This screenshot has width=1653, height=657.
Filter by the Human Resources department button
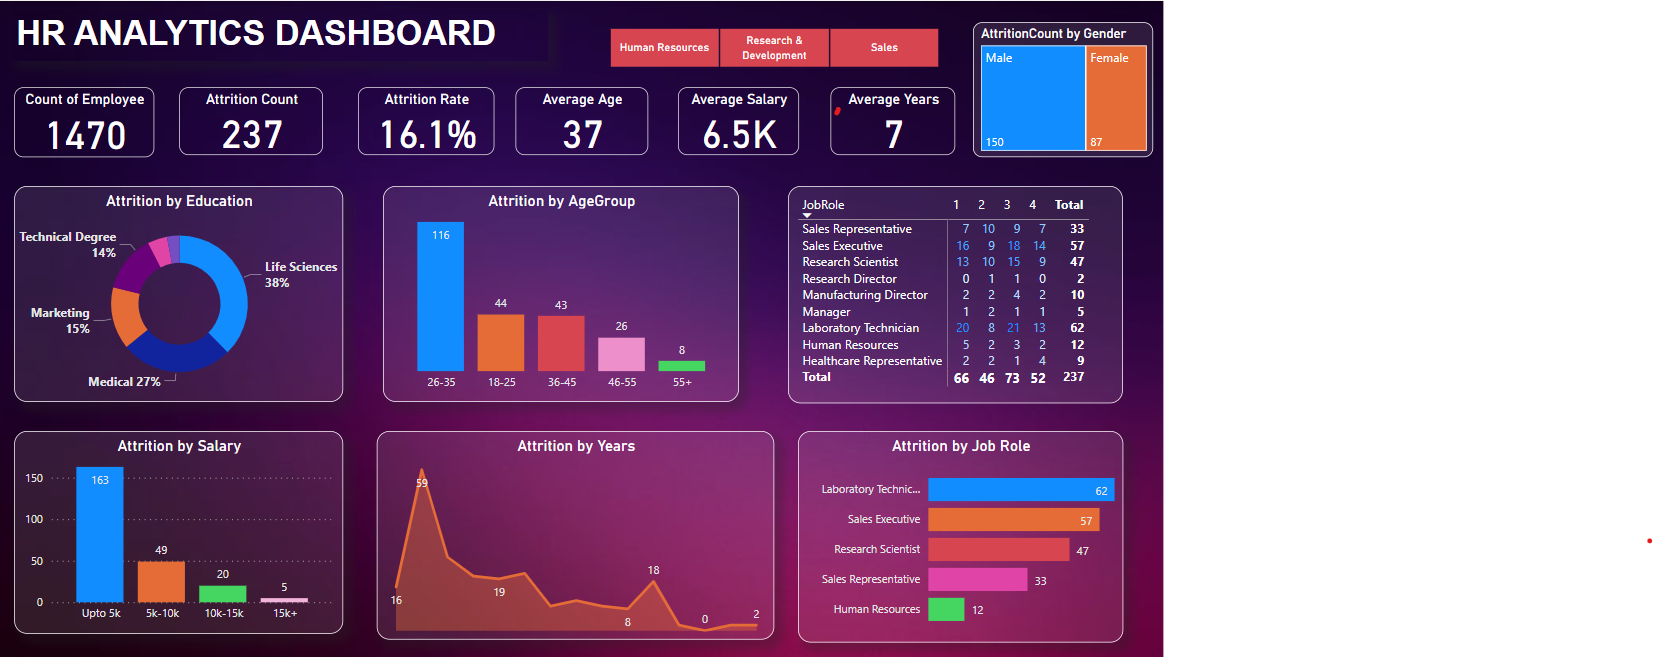coord(664,47)
